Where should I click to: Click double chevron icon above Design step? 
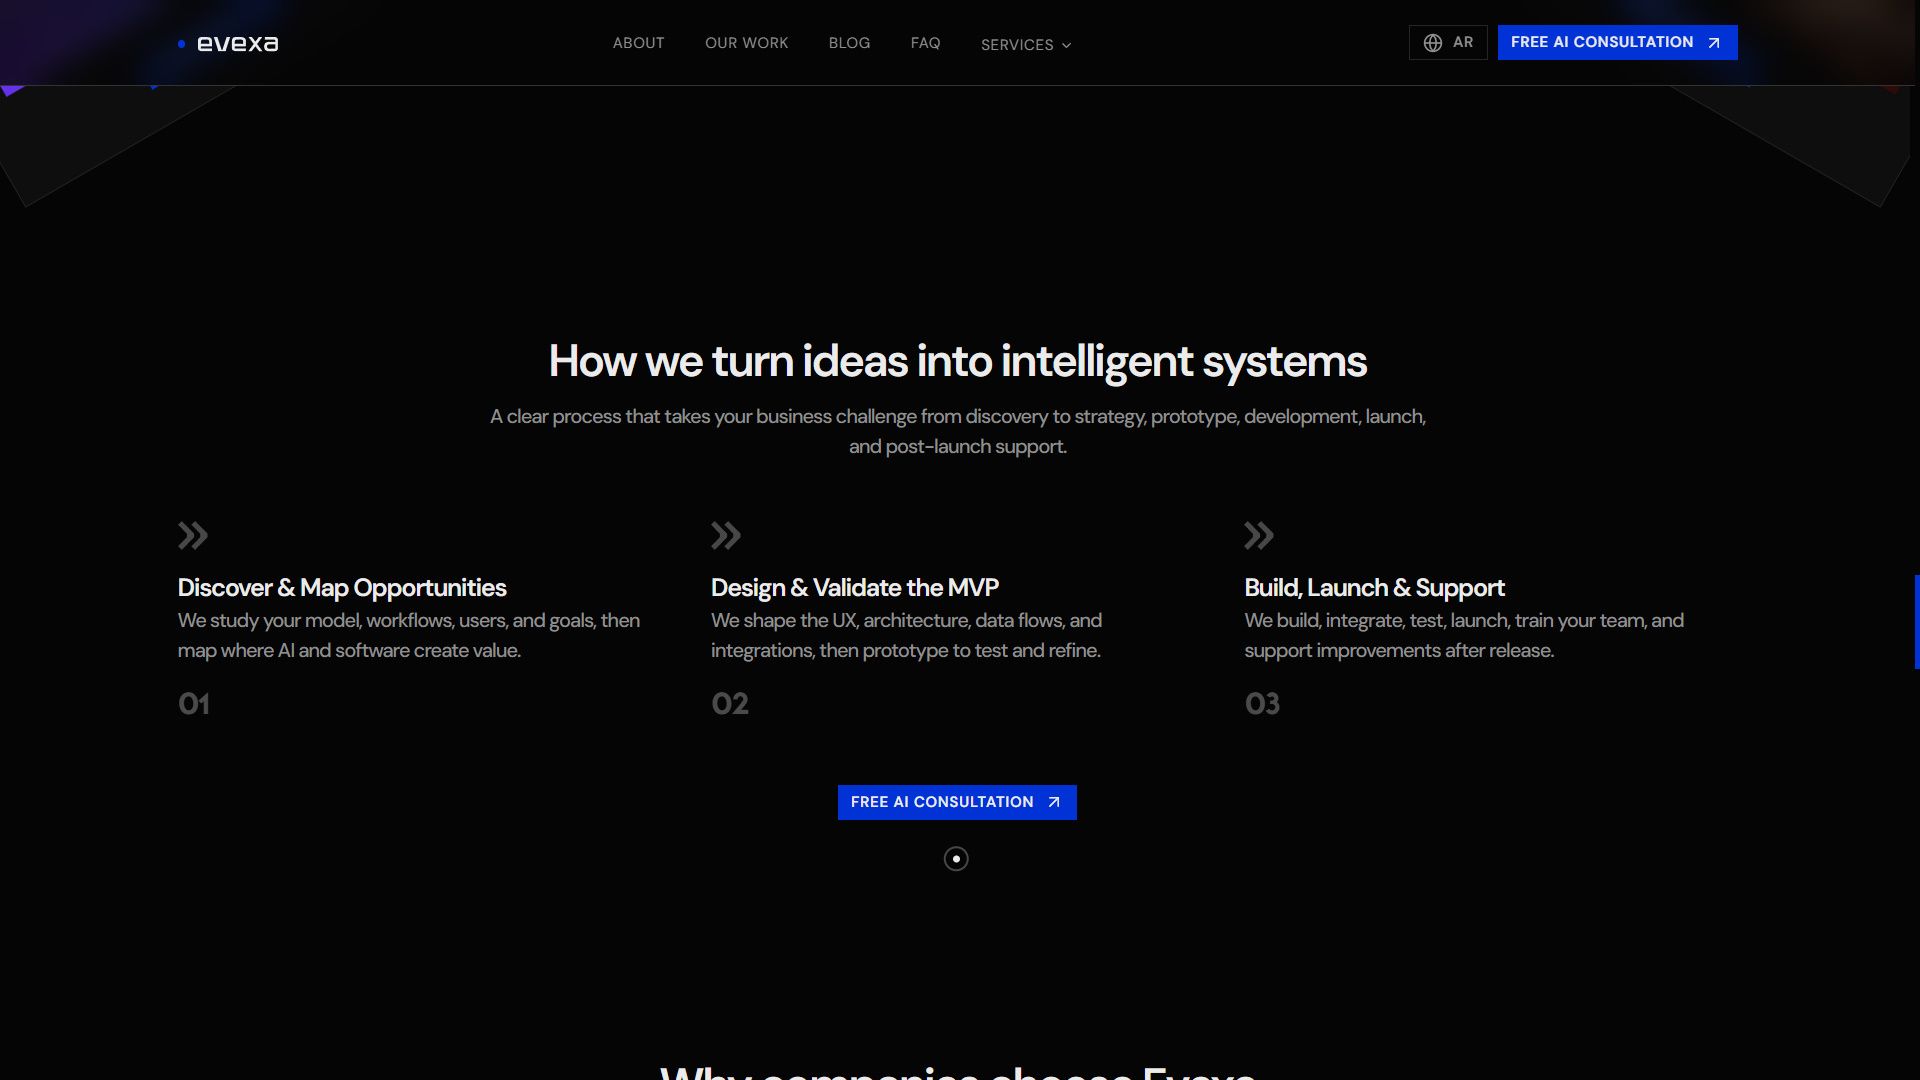726,536
